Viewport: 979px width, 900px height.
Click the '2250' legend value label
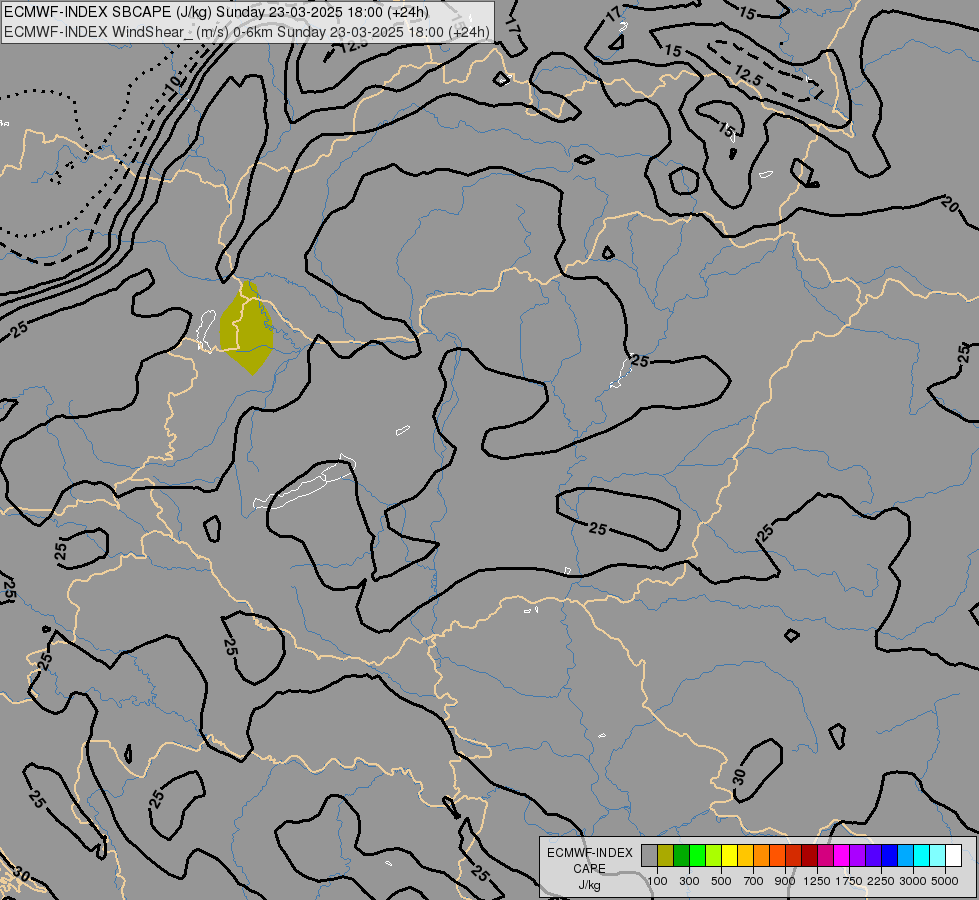[x=881, y=881]
